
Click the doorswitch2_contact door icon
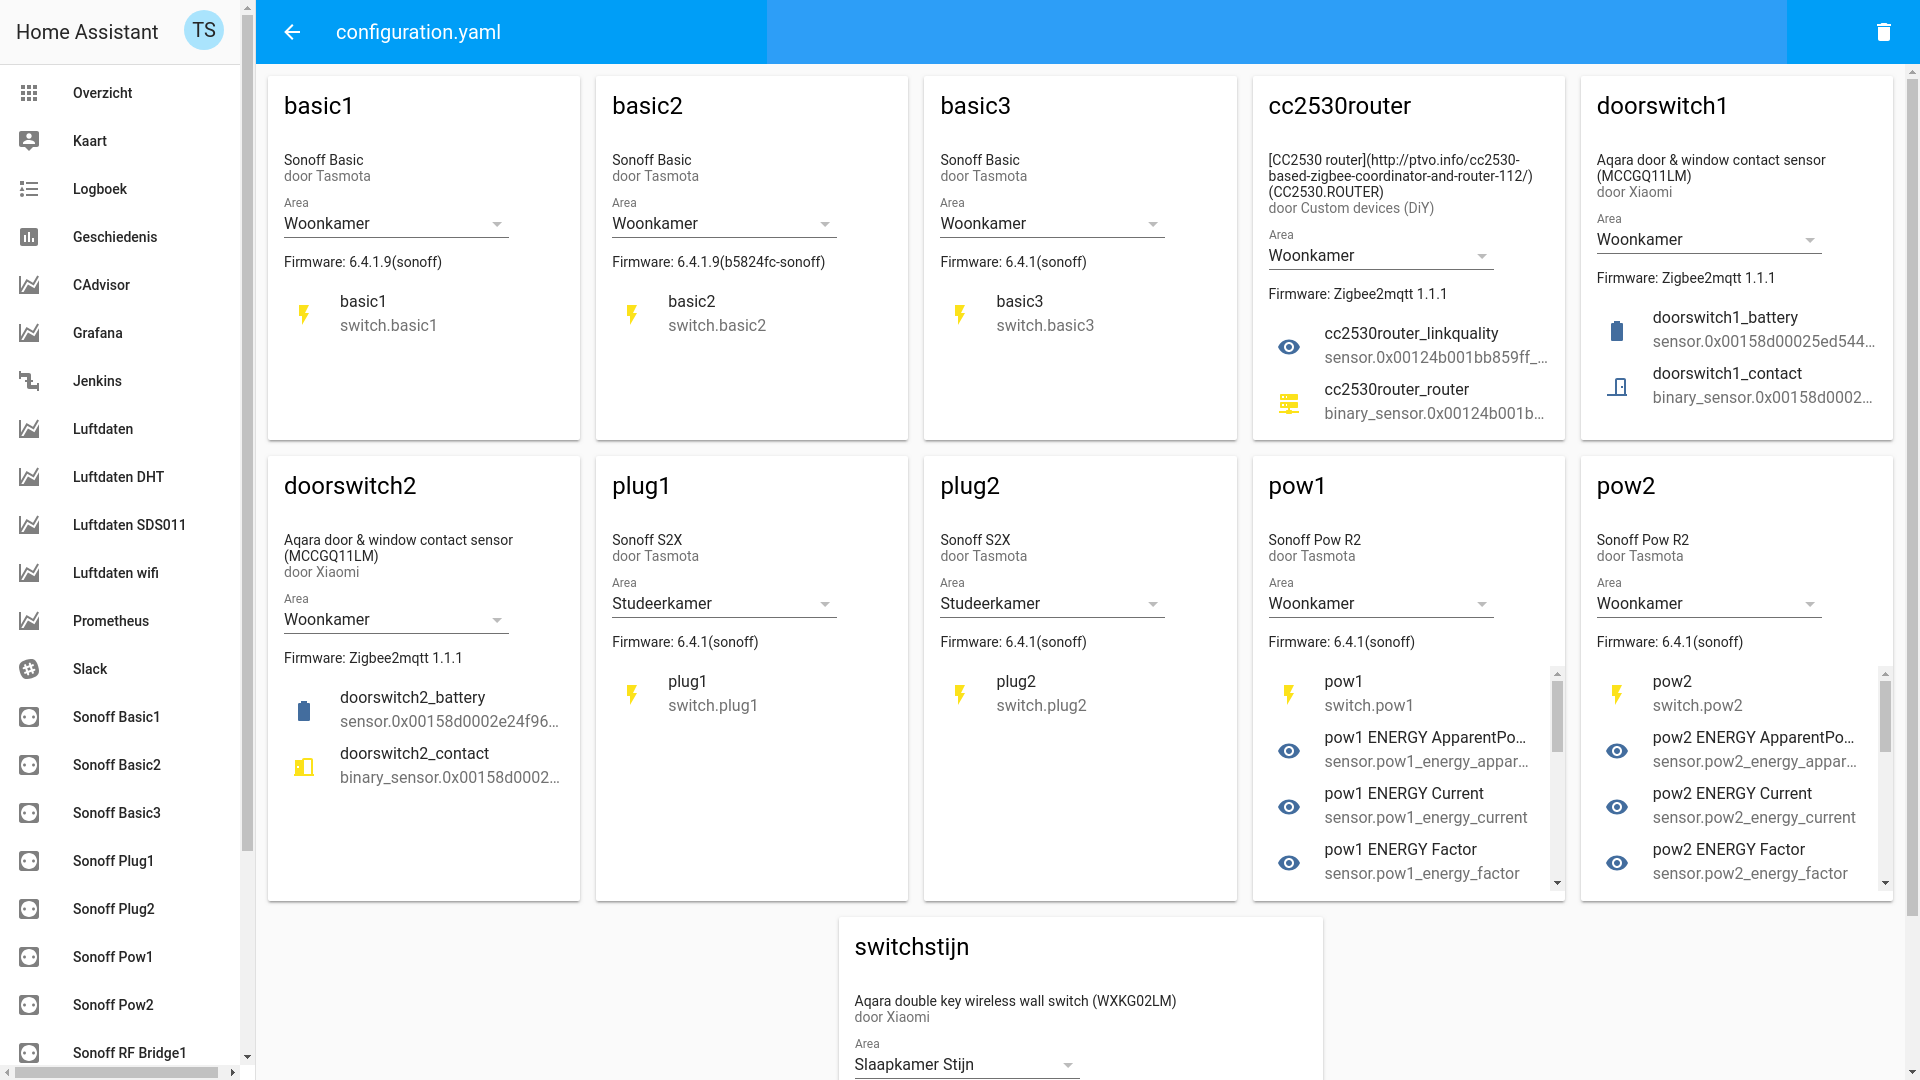pyautogui.click(x=304, y=766)
